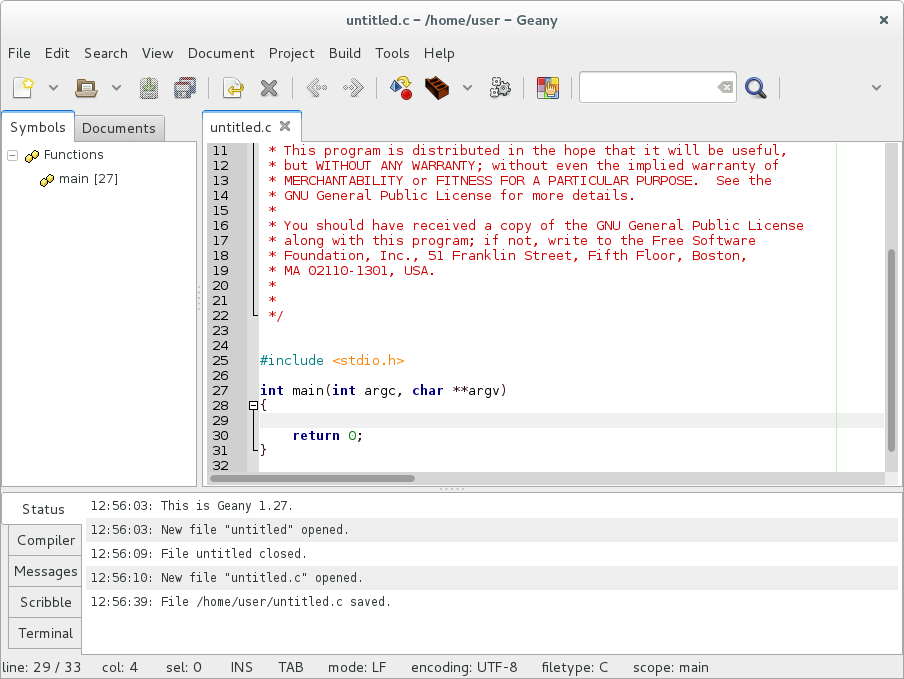904x679 pixels.
Task: Open the File menu
Action: pyautogui.click(x=19, y=53)
